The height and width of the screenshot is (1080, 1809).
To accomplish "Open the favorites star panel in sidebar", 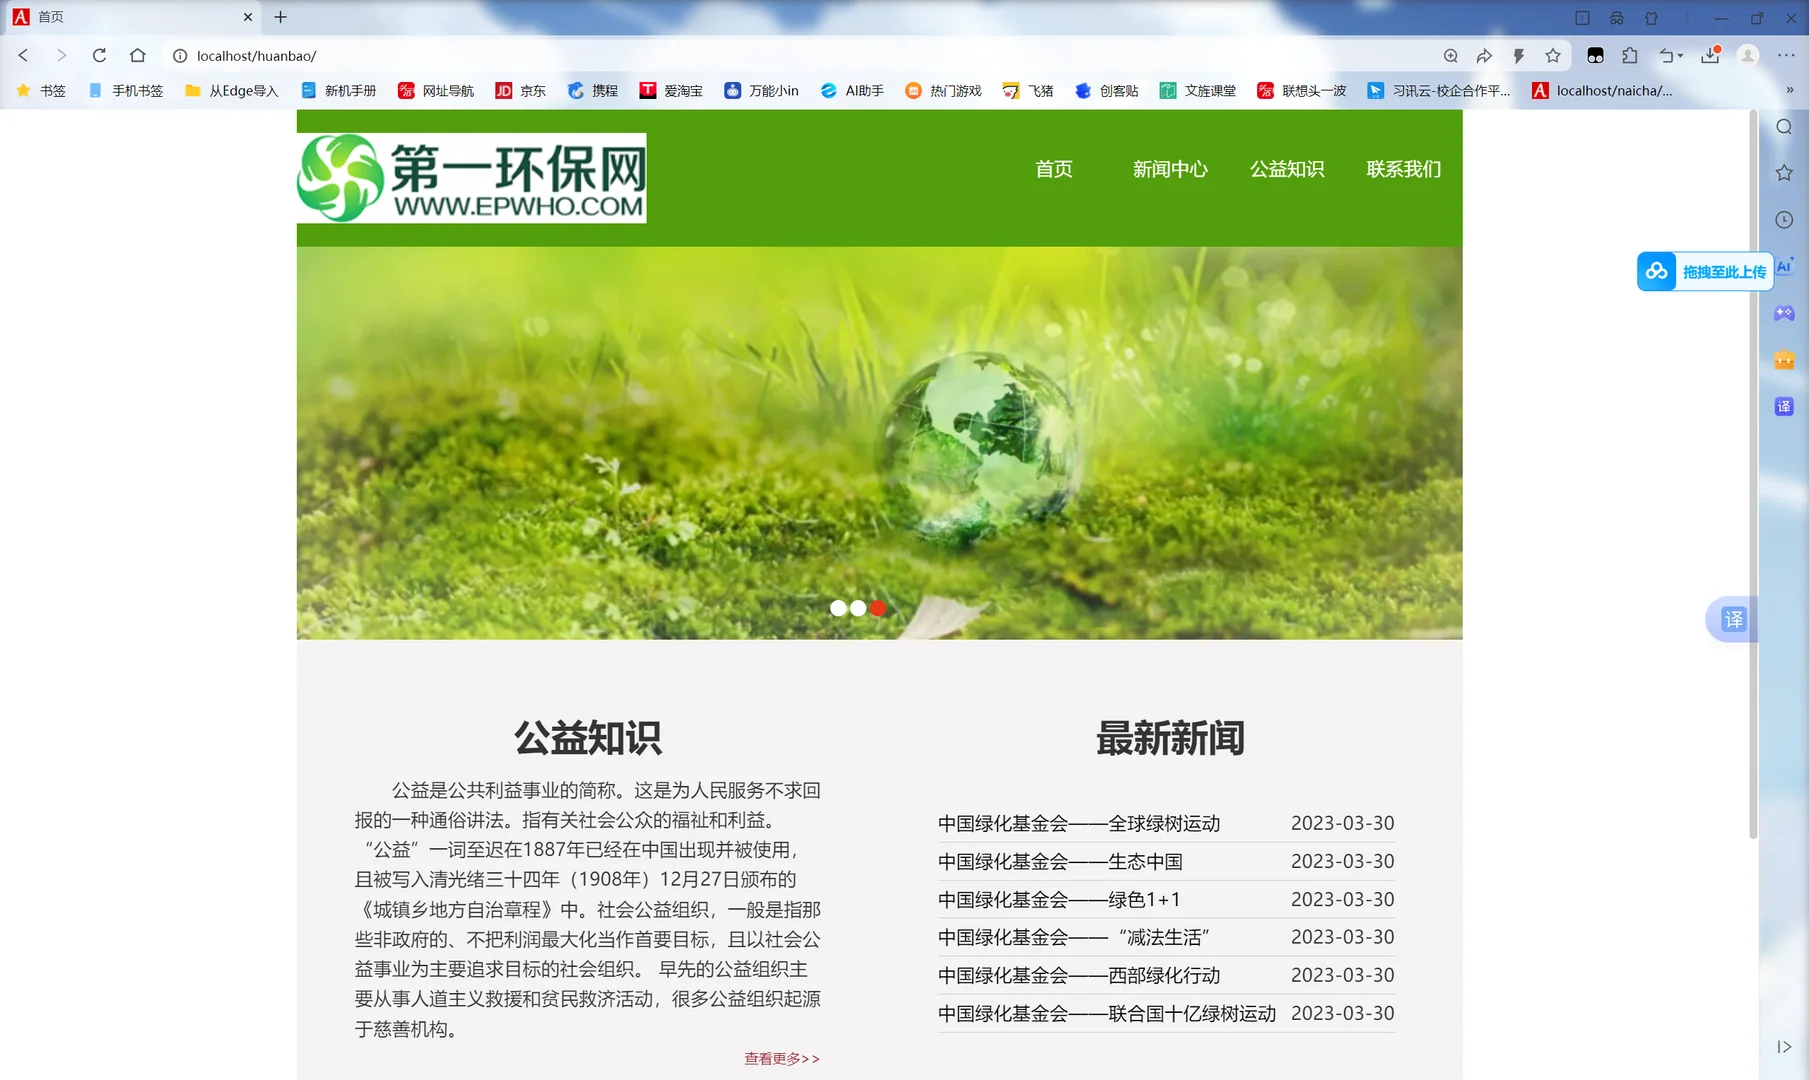I will pyautogui.click(x=1783, y=172).
